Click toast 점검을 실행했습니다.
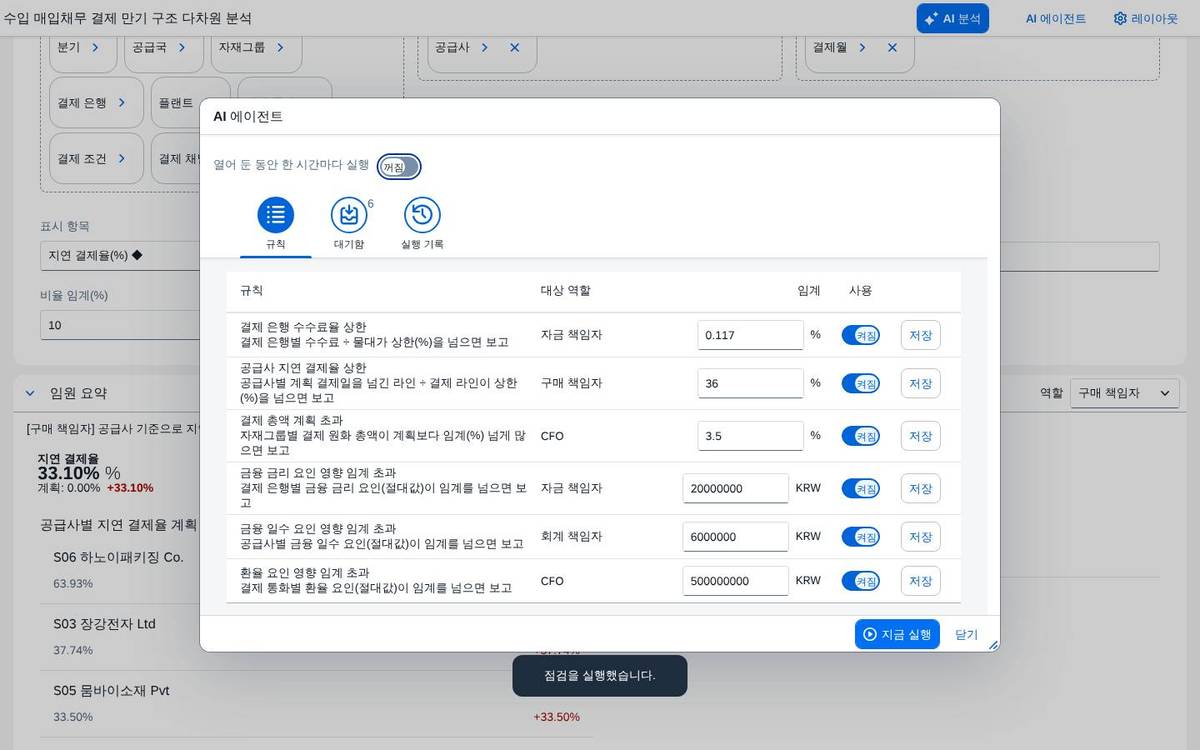The height and width of the screenshot is (750, 1200). (600, 675)
